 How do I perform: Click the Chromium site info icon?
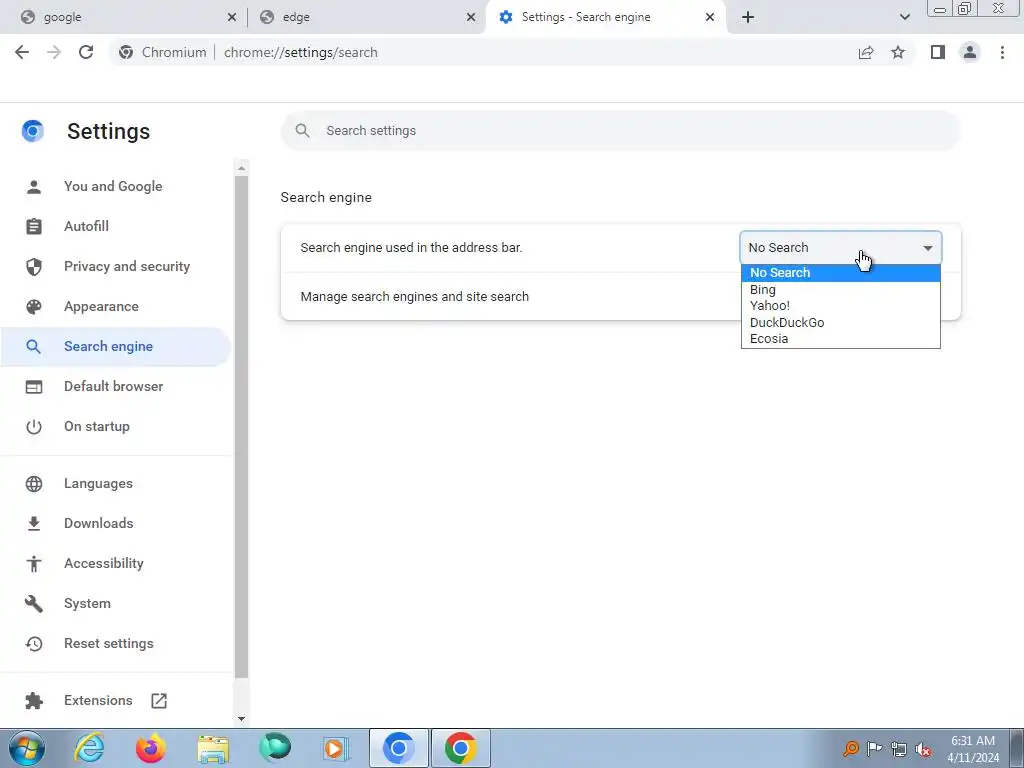(126, 52)
